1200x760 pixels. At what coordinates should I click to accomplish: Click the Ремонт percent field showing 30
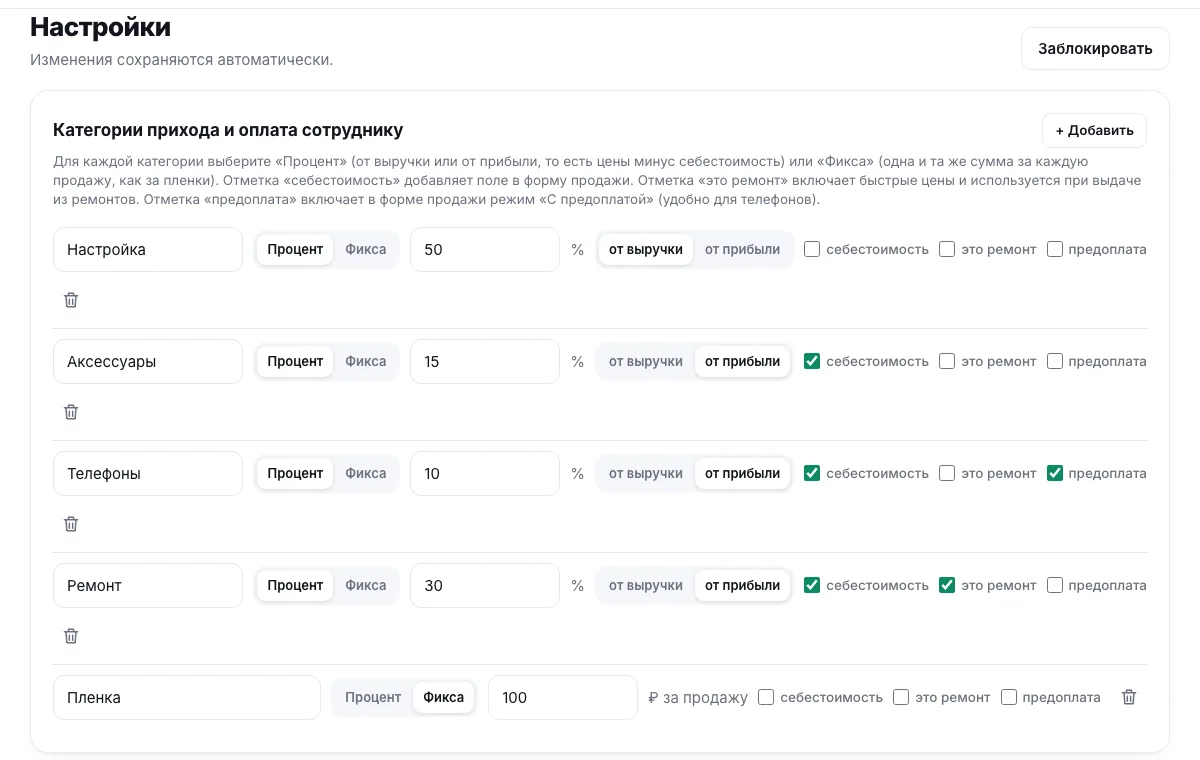coord(485,586)
